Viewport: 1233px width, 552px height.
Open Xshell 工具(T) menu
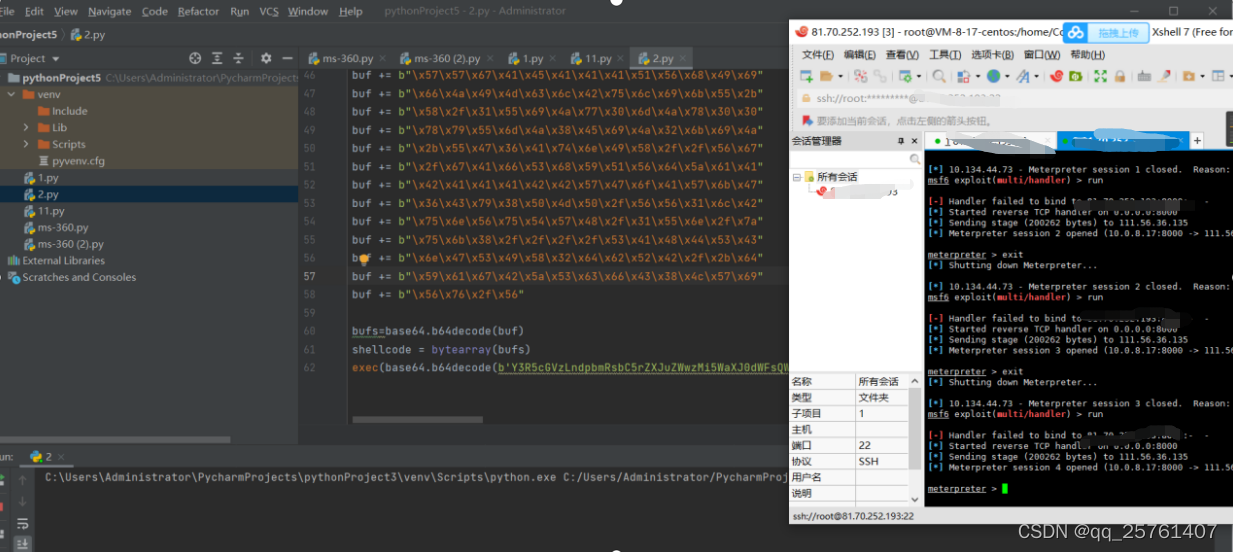[945, 55]
